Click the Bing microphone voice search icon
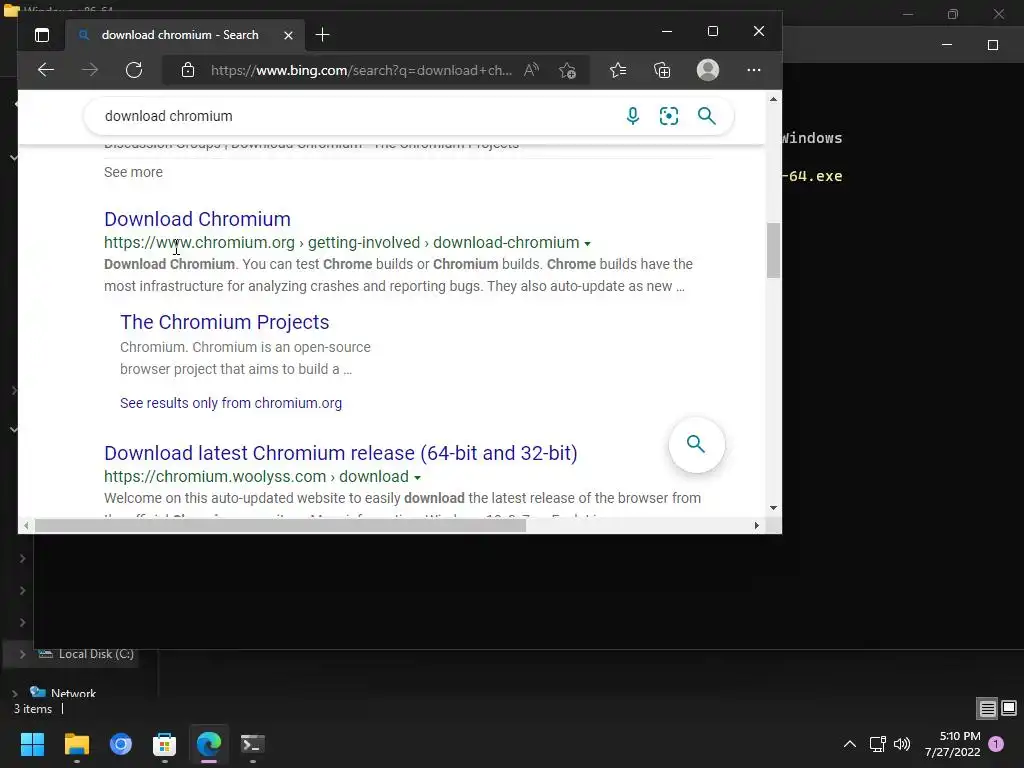Viewport: 1024px width, 768px height. pos(633,116)
